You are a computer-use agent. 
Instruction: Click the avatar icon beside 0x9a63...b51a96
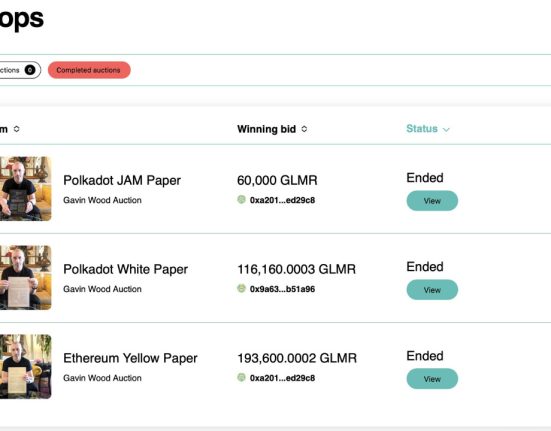pos(241,288)
